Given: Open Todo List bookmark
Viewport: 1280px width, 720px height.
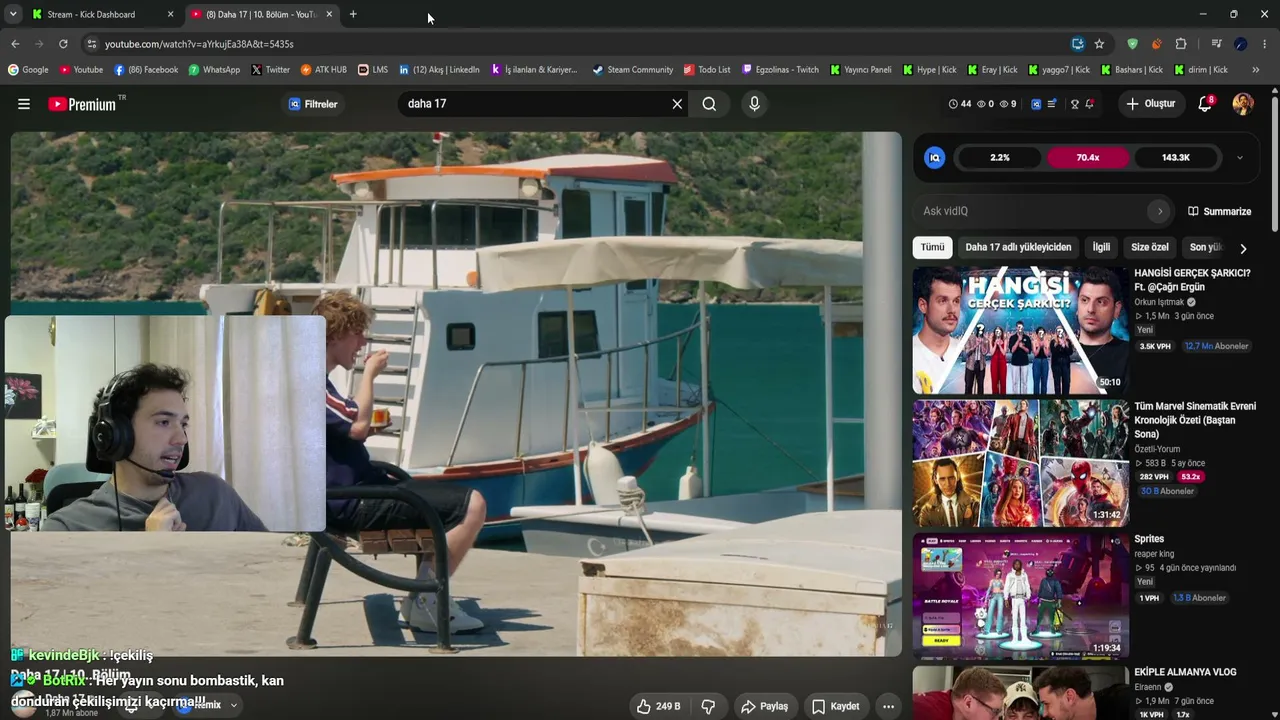Looking at the screenshot, I should point(707,70).
